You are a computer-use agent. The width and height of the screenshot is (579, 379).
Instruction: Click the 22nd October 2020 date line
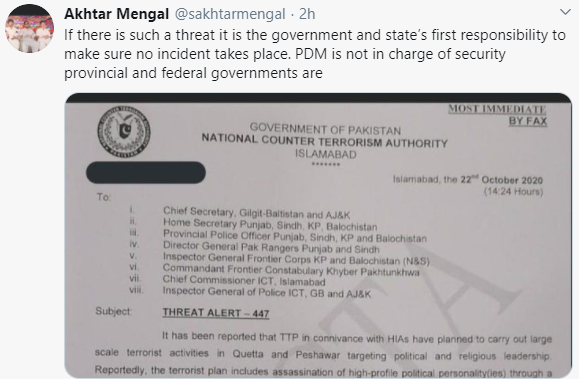tap(467, 180)
